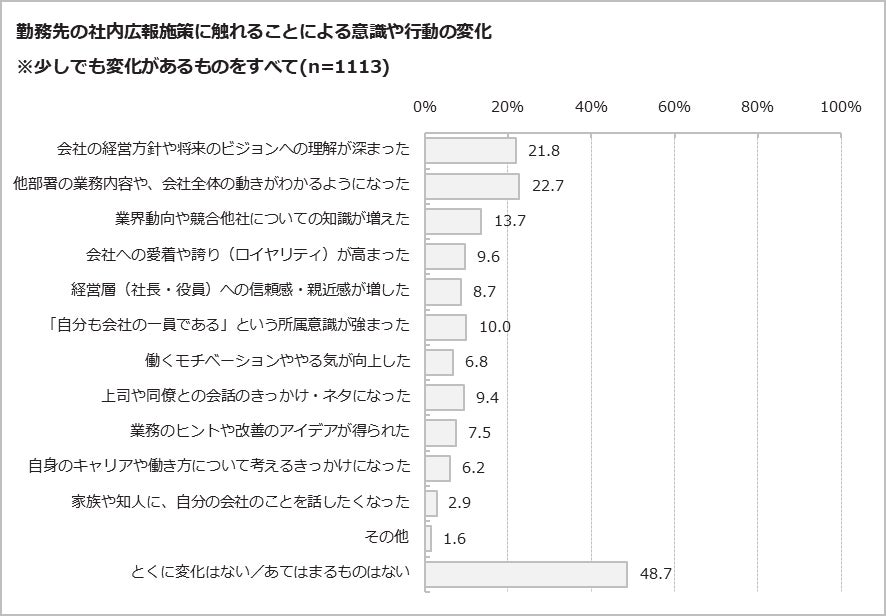
Task: Select the bar valued 9.4
Action: click(445, 397)
